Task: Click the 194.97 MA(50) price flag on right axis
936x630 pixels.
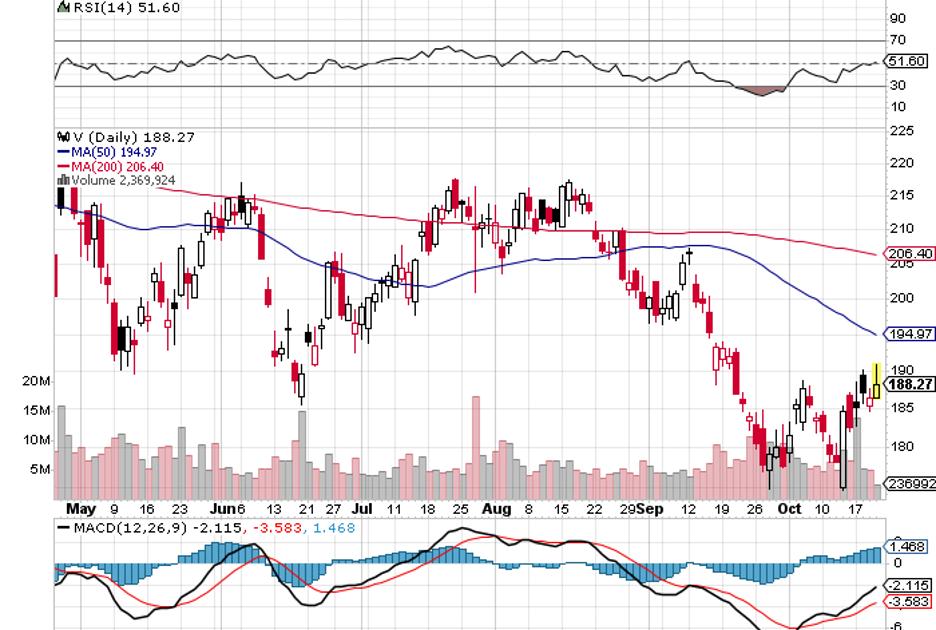Action: point(909,334)
